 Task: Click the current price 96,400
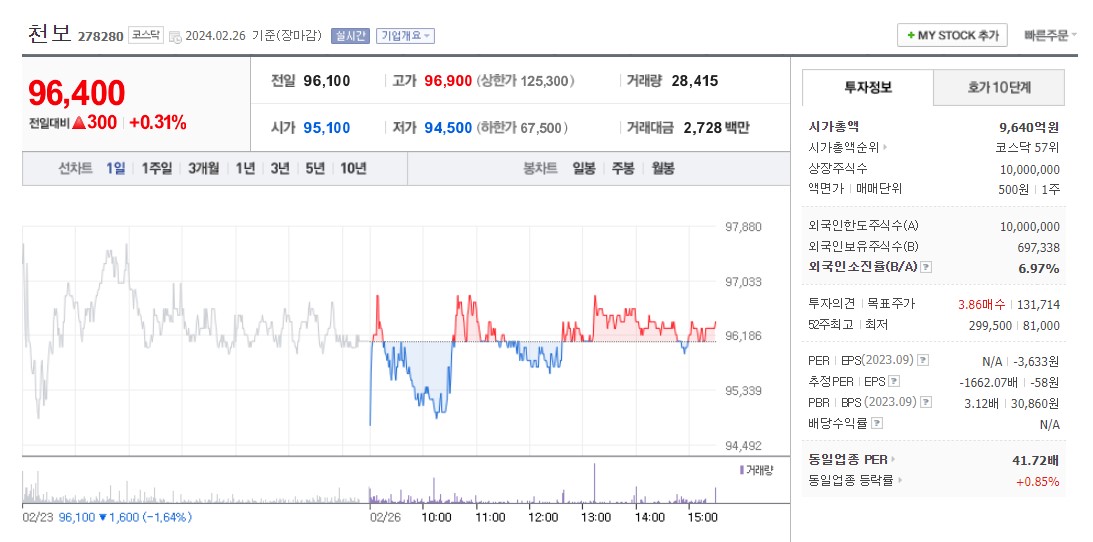pyautogui.click(x=77, y=93)
